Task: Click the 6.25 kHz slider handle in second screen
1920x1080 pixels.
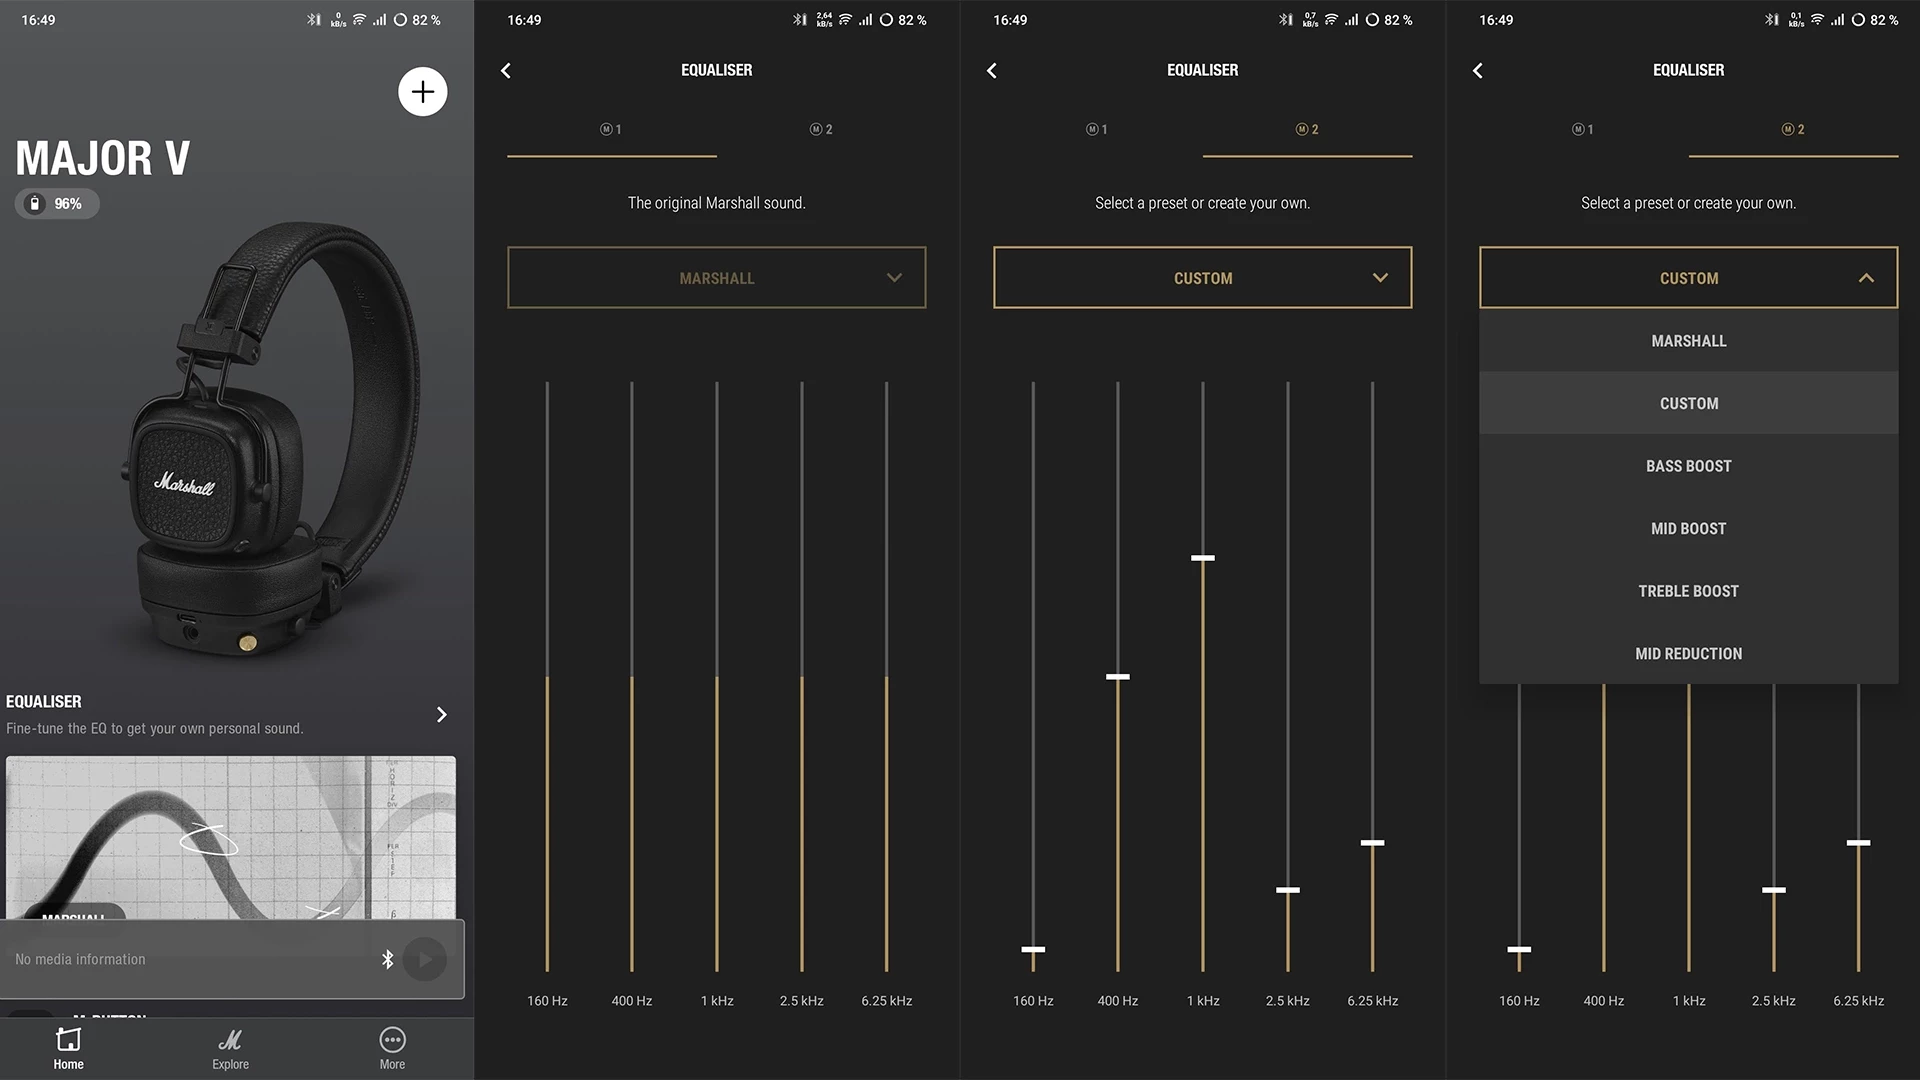Action: (x=1372, y=843)
